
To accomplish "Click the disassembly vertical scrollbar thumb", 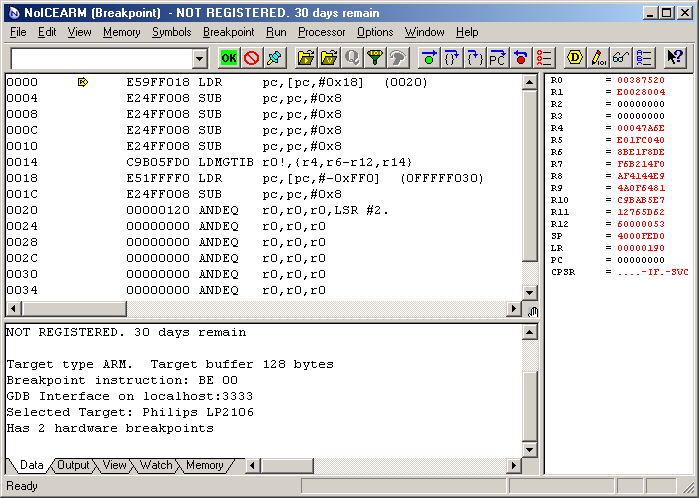I will pyautogui.click(x=530, y=176).
